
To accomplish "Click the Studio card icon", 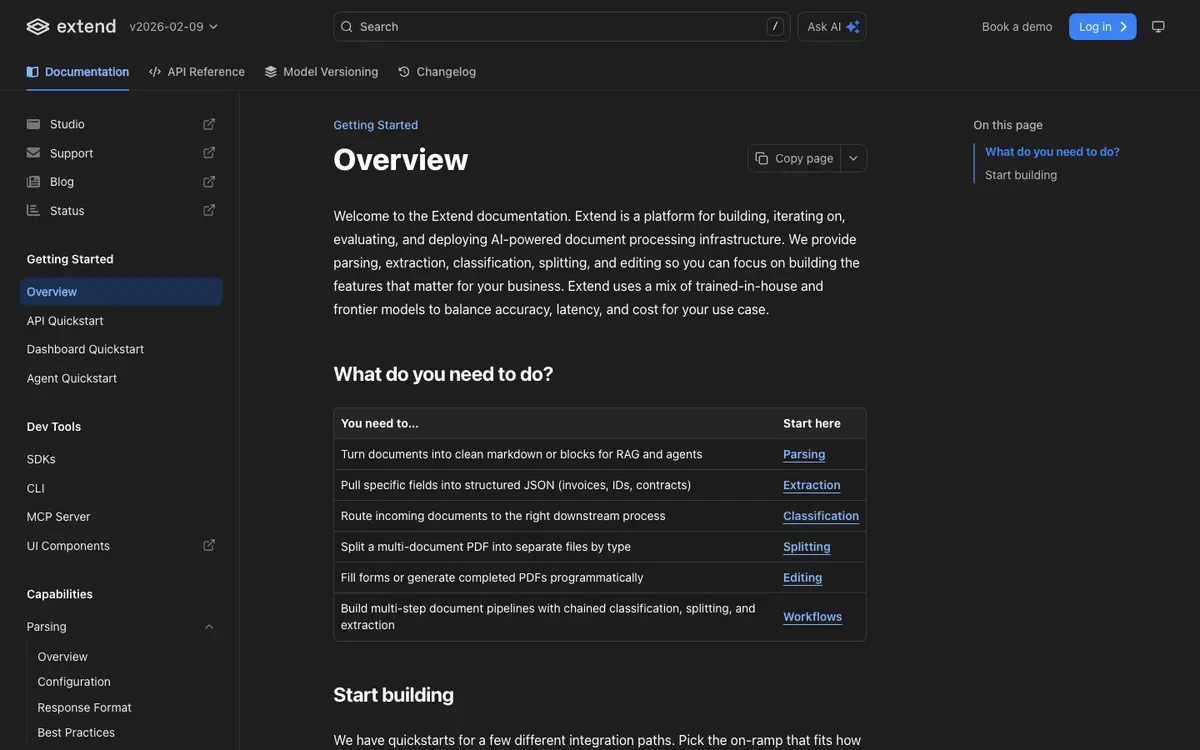I will click(x=34, y=124).
